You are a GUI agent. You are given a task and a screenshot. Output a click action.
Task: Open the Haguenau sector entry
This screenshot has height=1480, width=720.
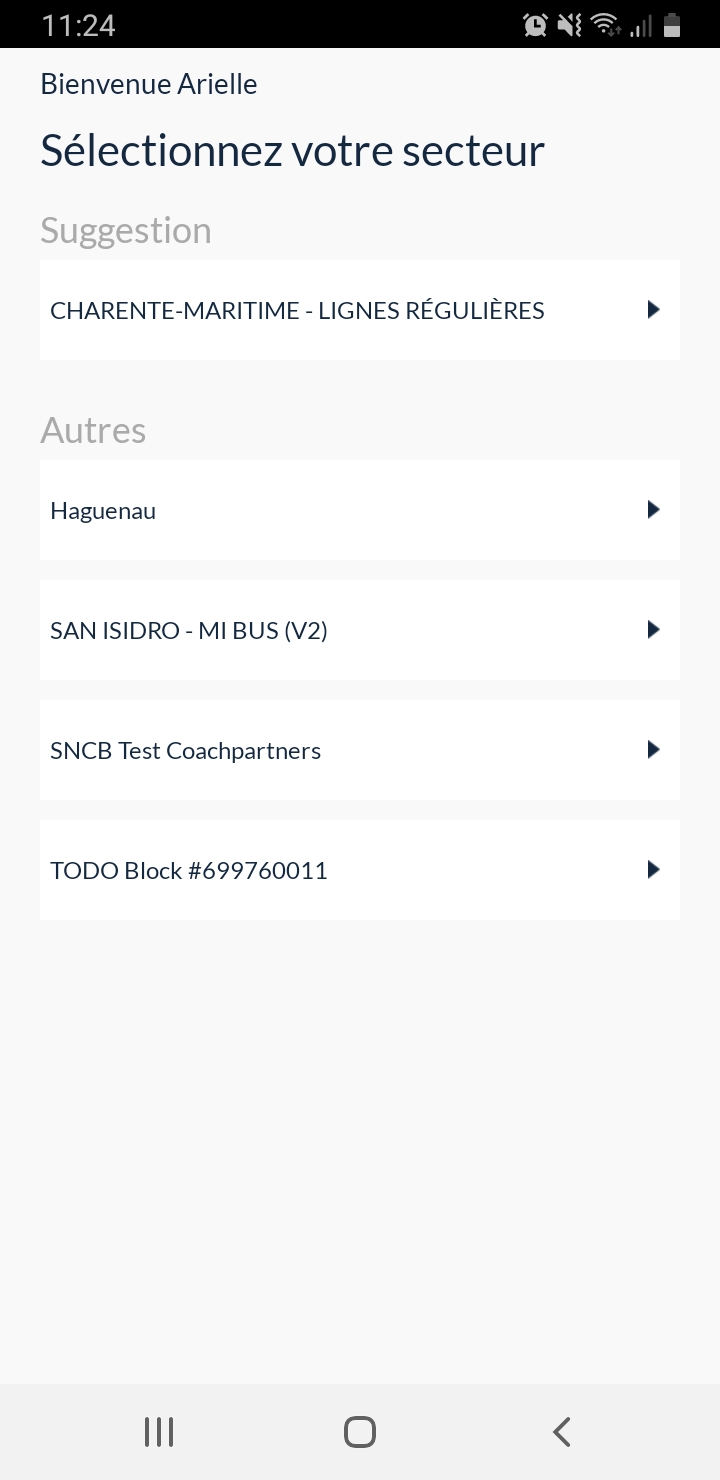360,510
